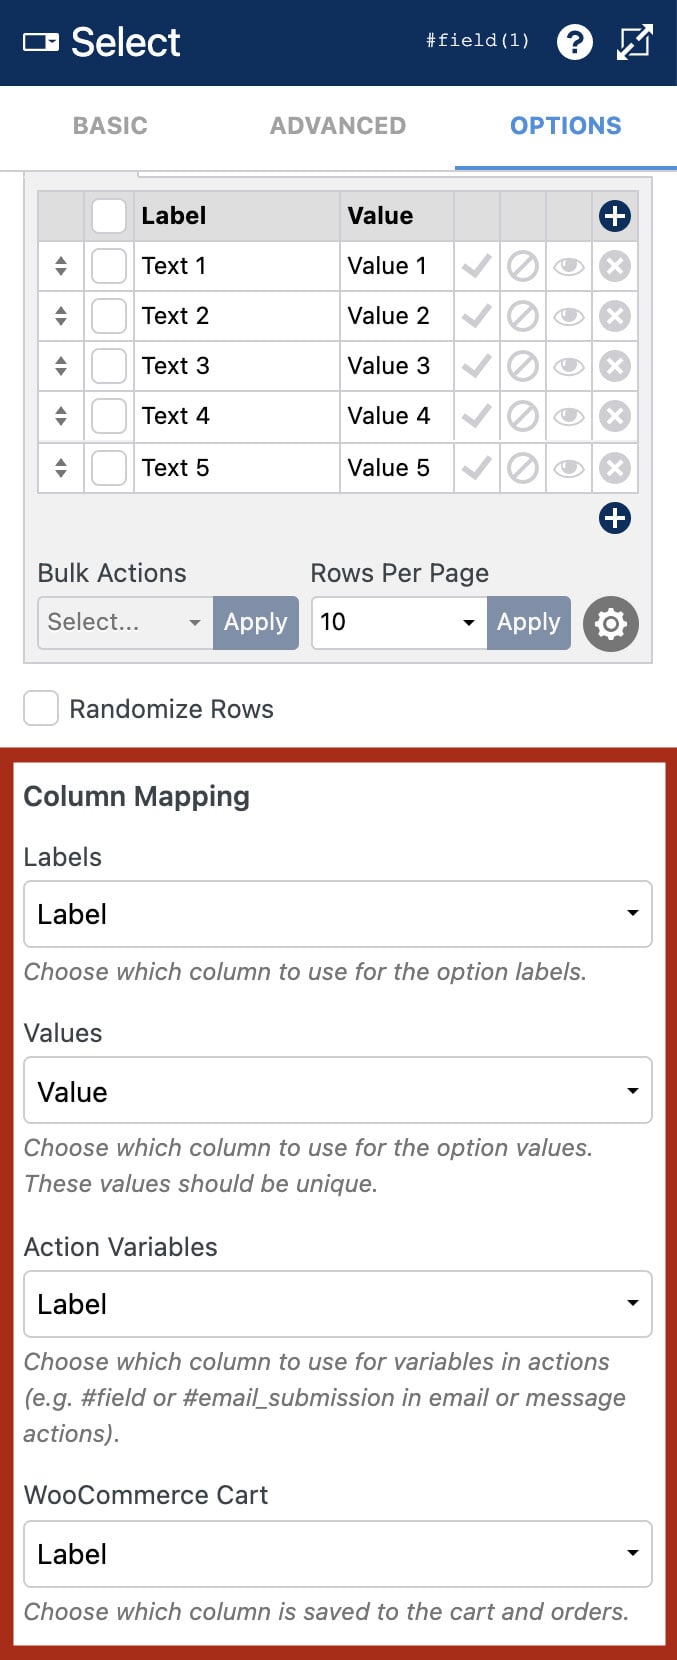Click the disable icon for Text 3 row
677x1660 pixels.
(x=522, y=366)
